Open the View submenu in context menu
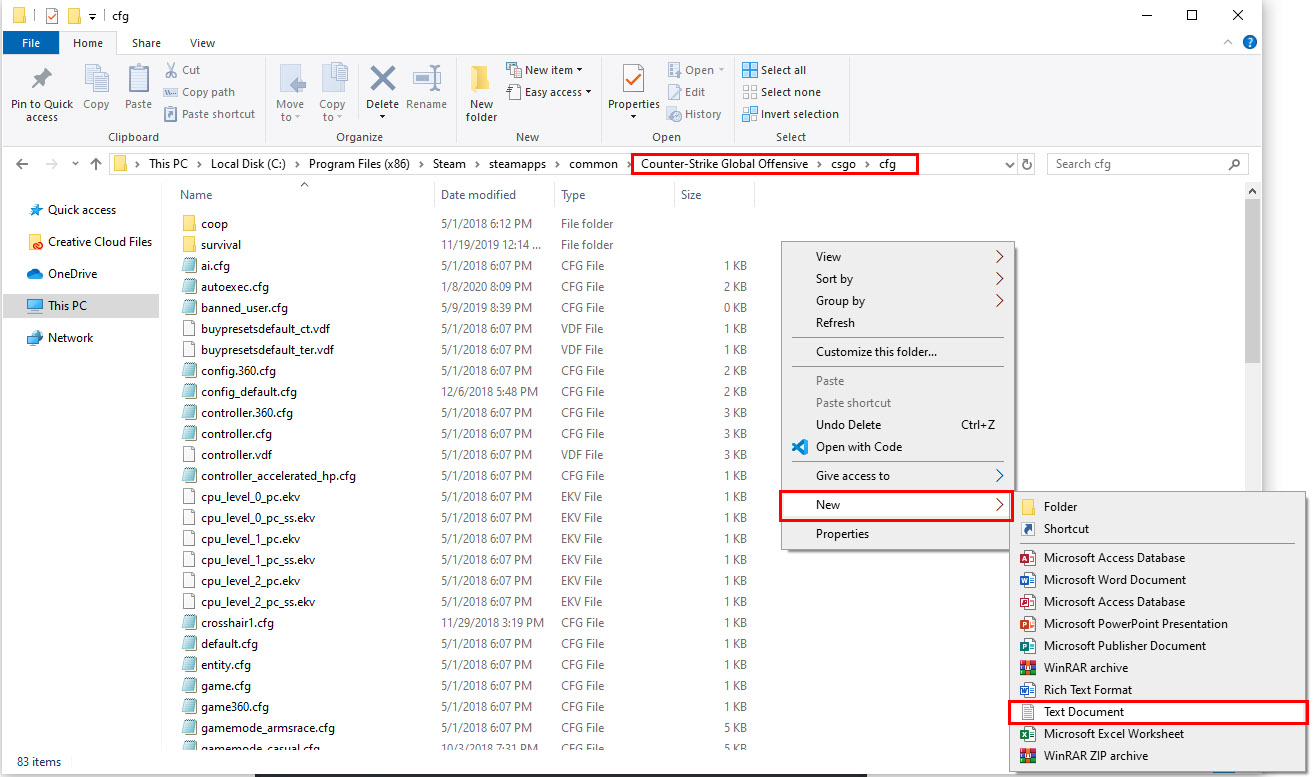The image size is (1313, 777). 899,257
